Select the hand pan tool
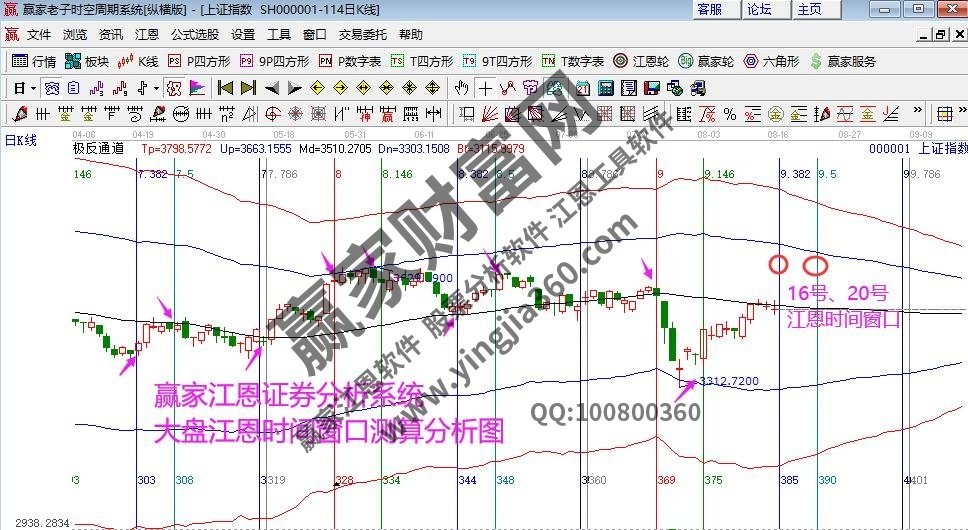Screen dimensions: 968x530 (x=462, y=87)
